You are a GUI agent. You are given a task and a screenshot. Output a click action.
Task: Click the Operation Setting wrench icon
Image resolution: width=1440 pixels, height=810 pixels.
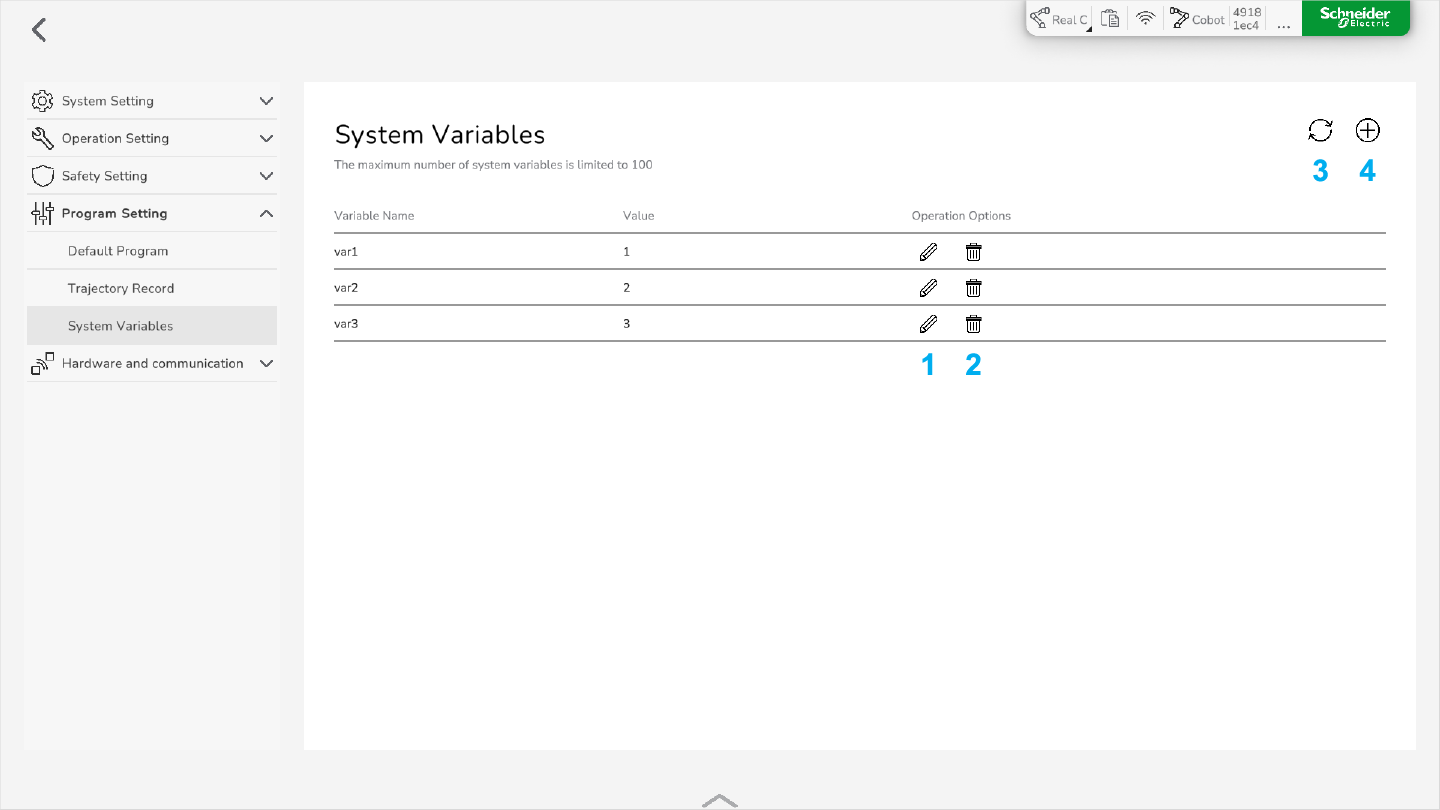42,138
